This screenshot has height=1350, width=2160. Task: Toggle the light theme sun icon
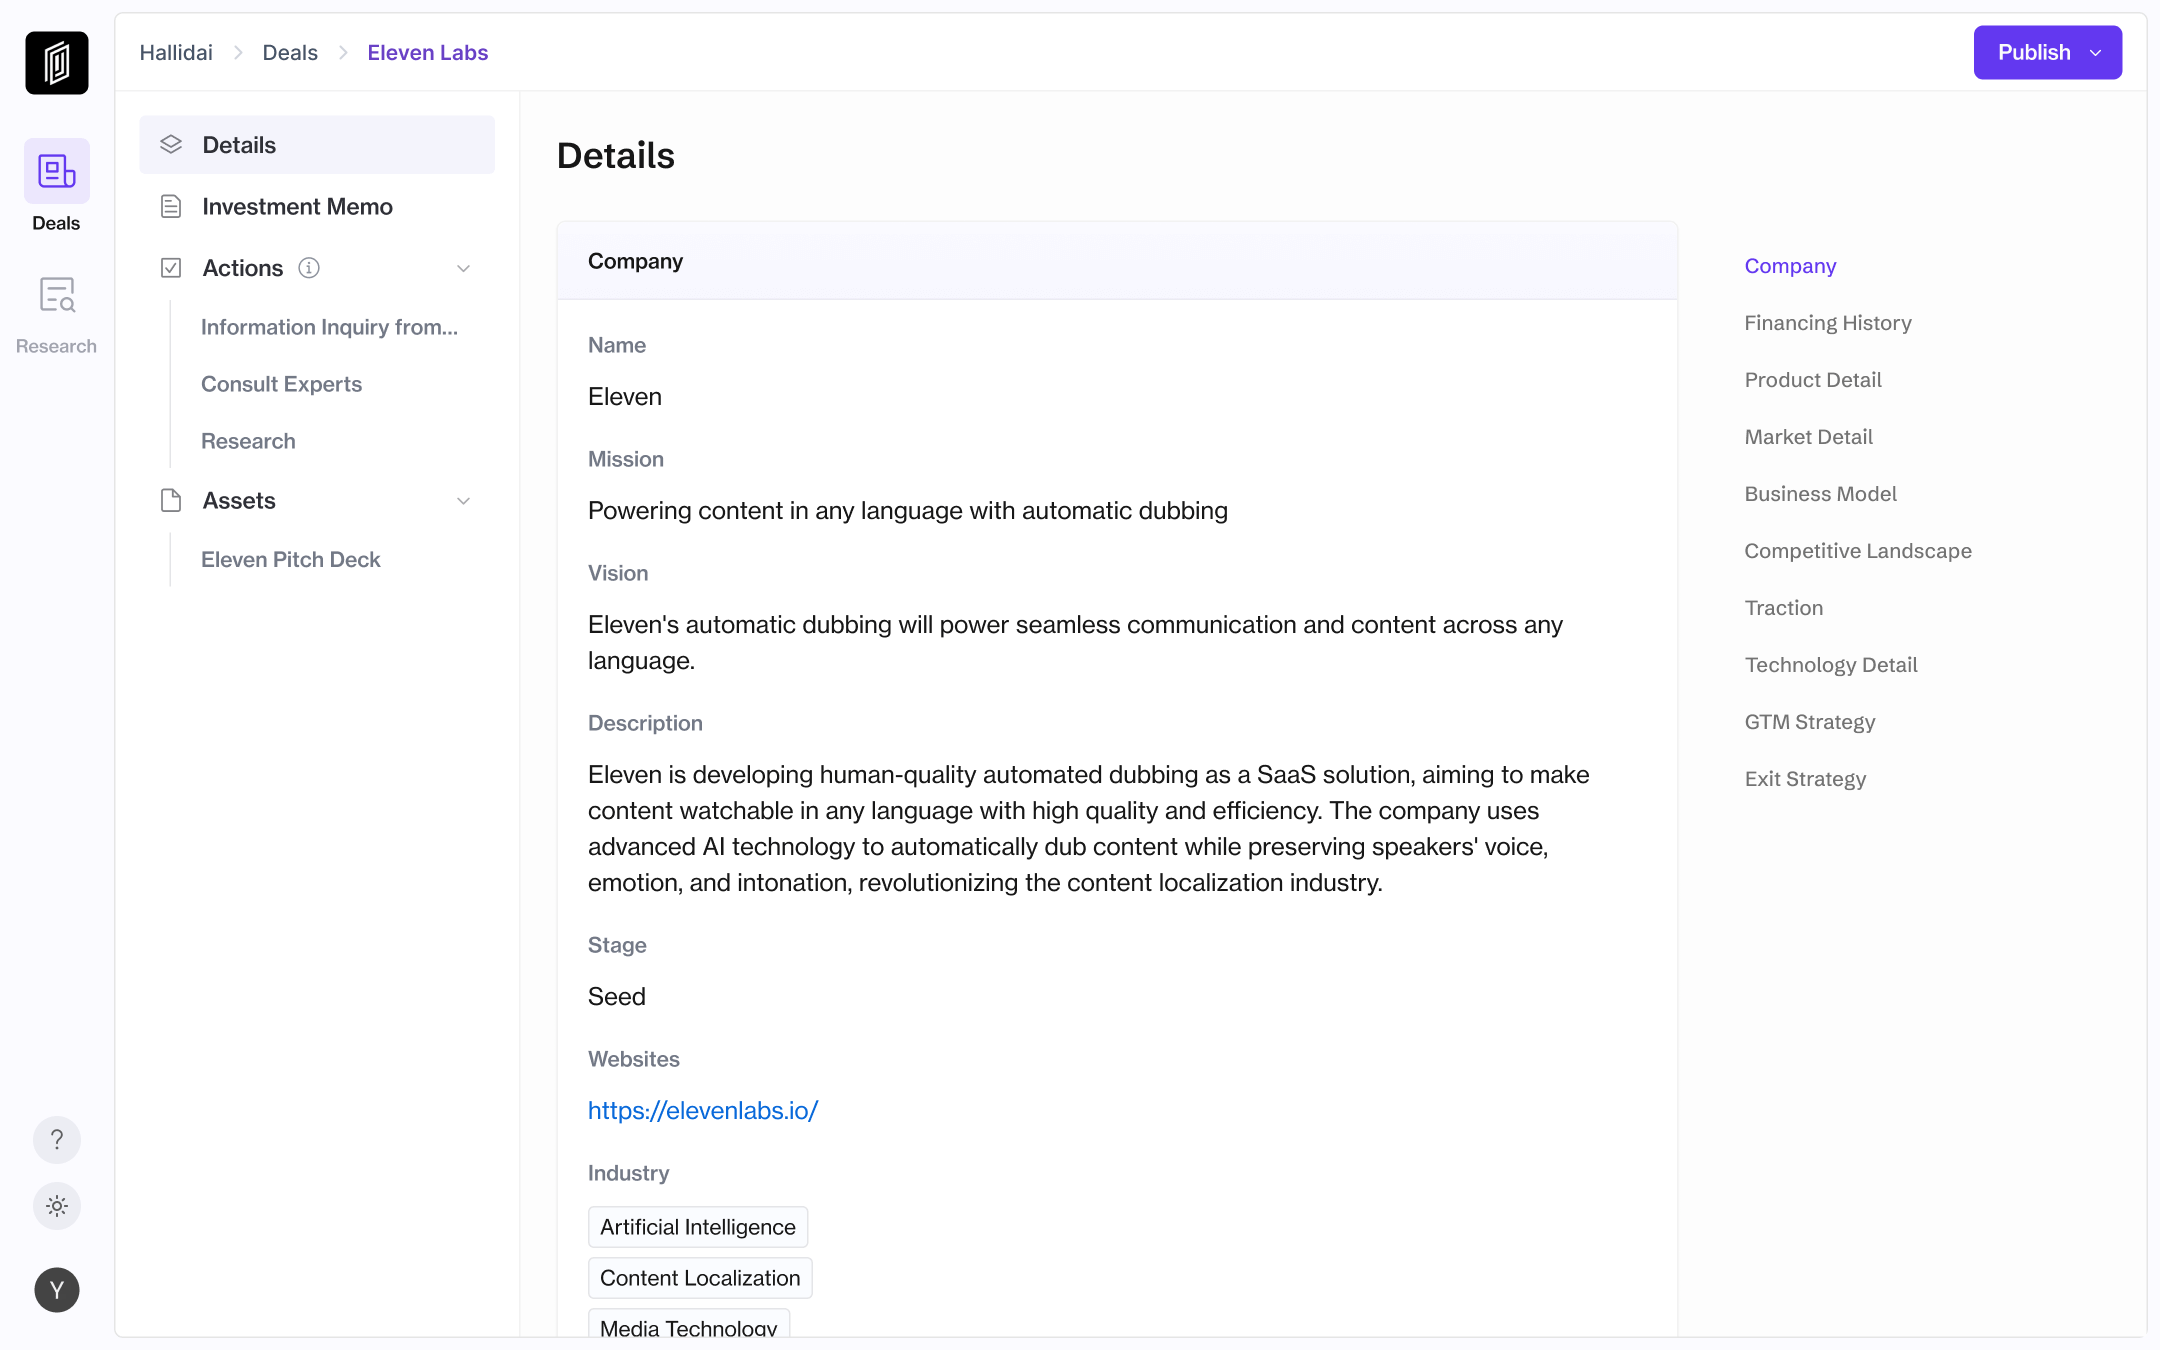(57, 1206)
